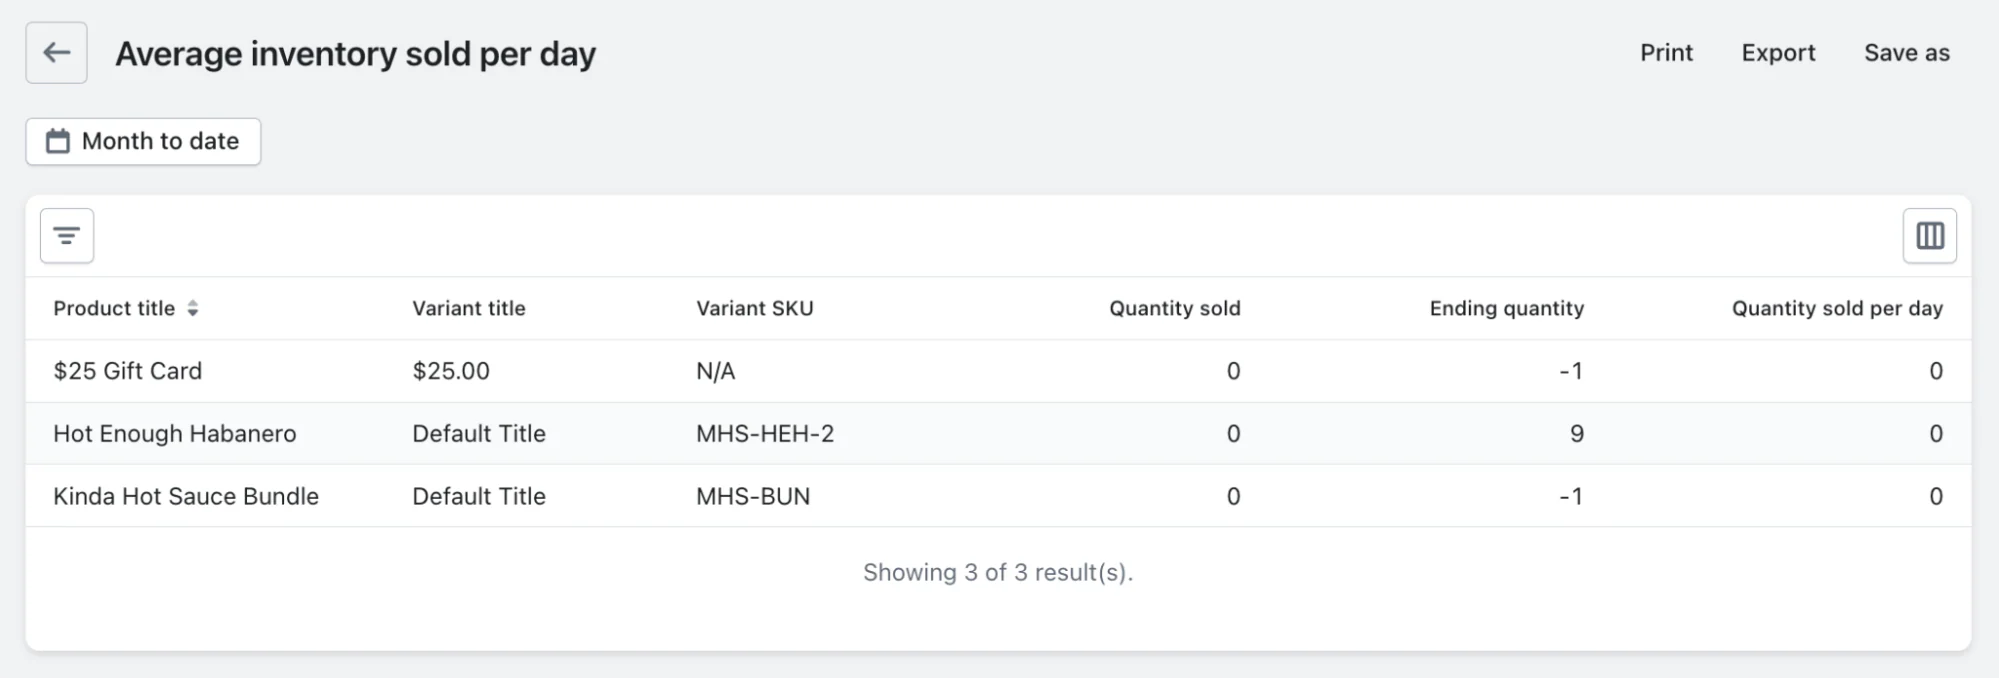Click the MHS-BUN SKU cell
The image size is (1999, 679).
coord(752,497)
